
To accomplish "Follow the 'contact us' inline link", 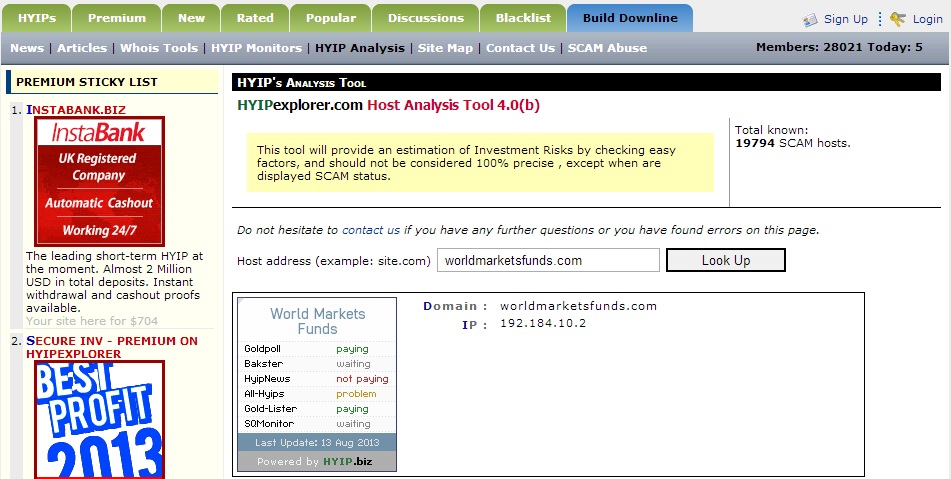I will (371, 230).
